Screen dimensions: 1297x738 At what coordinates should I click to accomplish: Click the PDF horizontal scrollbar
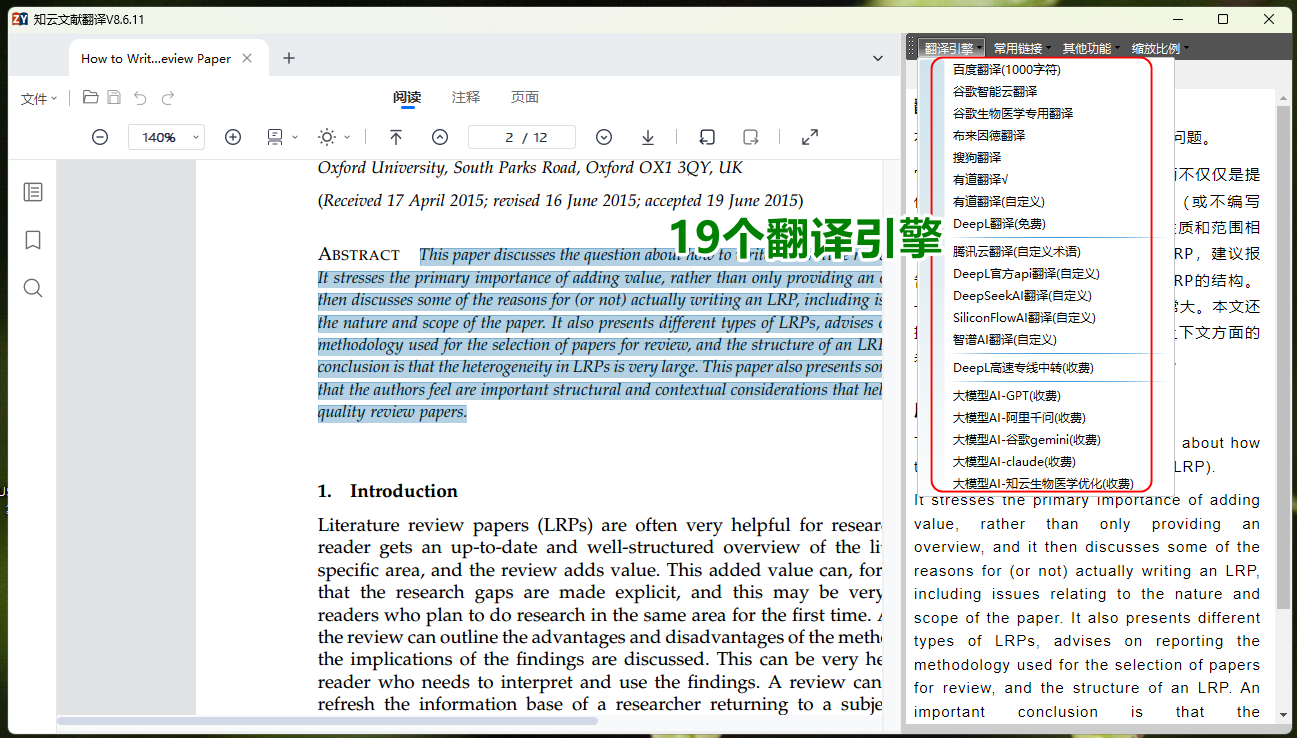pos(327,721)
